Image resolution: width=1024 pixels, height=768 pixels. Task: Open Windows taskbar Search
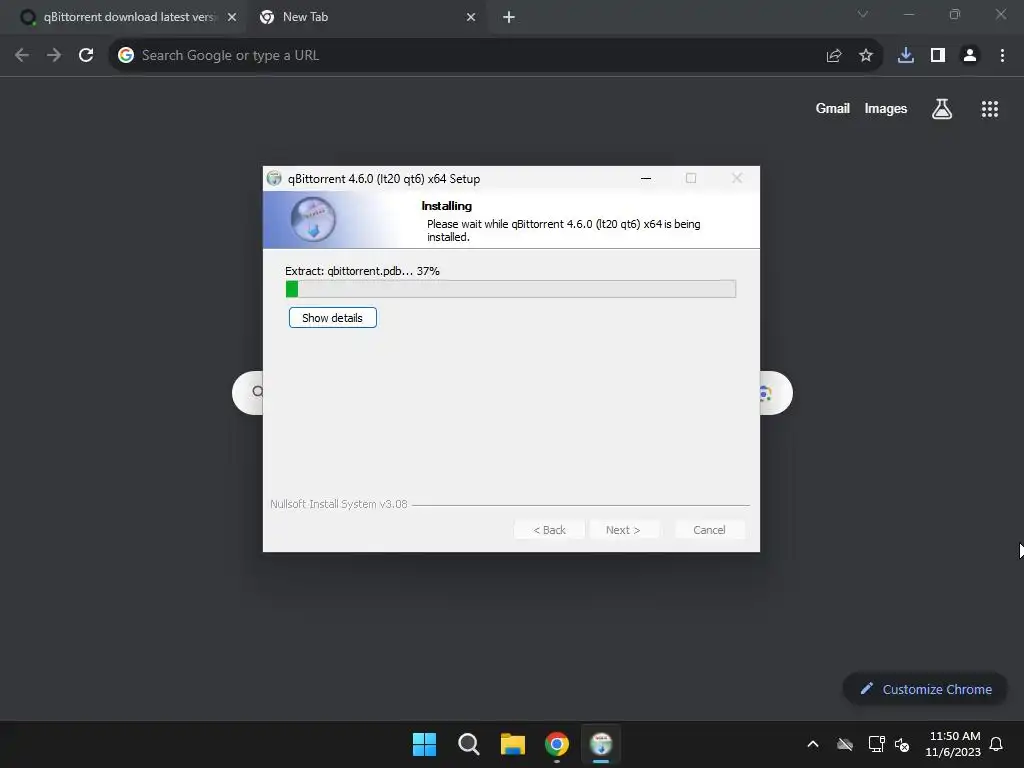pyautogui.click(x=468, y=744)
